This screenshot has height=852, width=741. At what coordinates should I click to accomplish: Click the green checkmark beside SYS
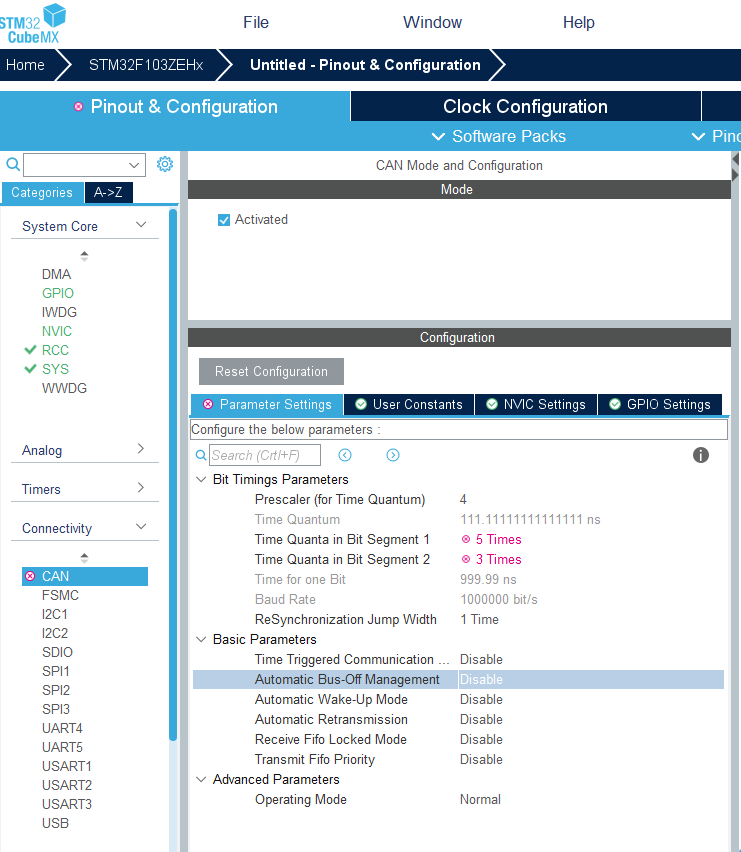(30, 368)
